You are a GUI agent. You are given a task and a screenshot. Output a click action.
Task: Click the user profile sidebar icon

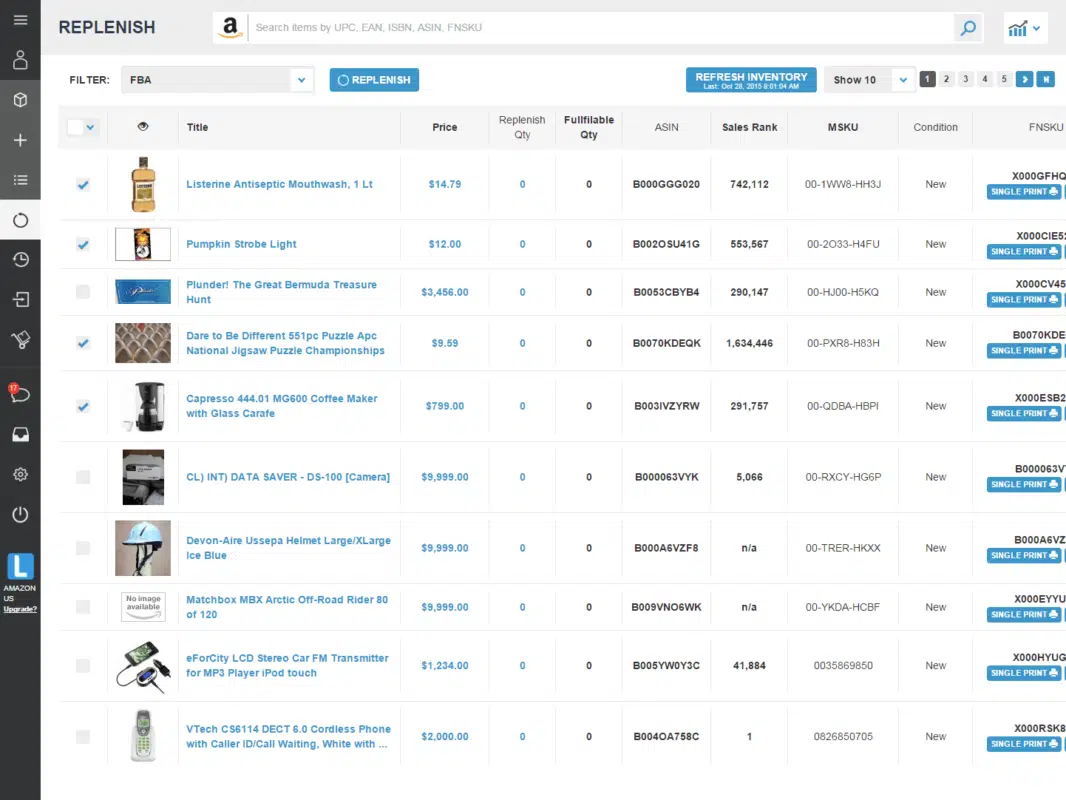[x=20, y=60]
